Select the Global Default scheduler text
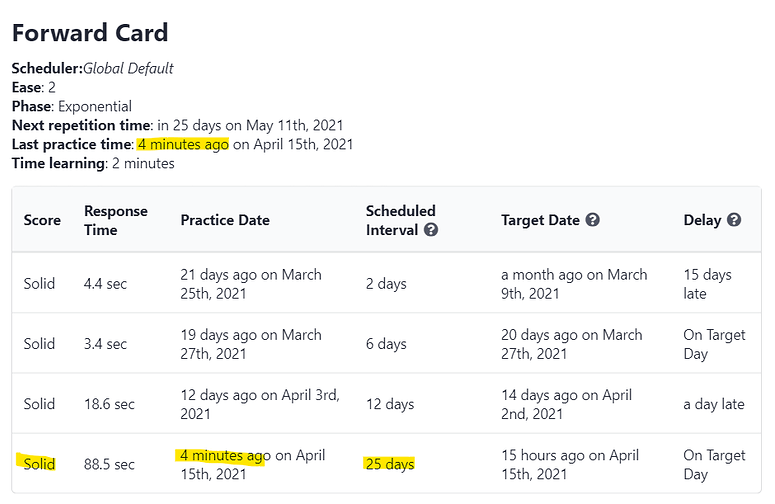 coord(128,68)
